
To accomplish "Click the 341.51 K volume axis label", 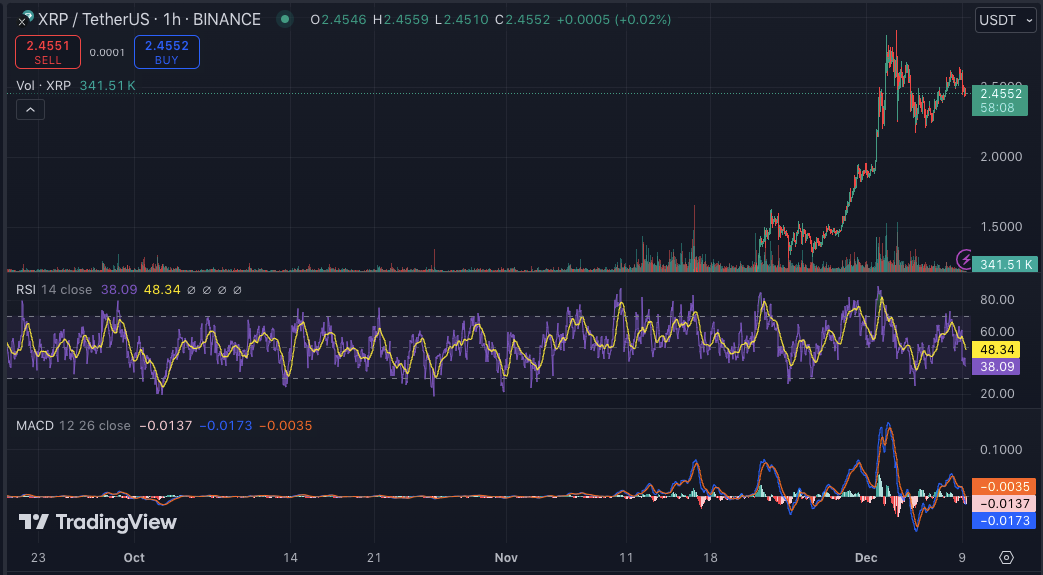I will tap(1002, 264).
